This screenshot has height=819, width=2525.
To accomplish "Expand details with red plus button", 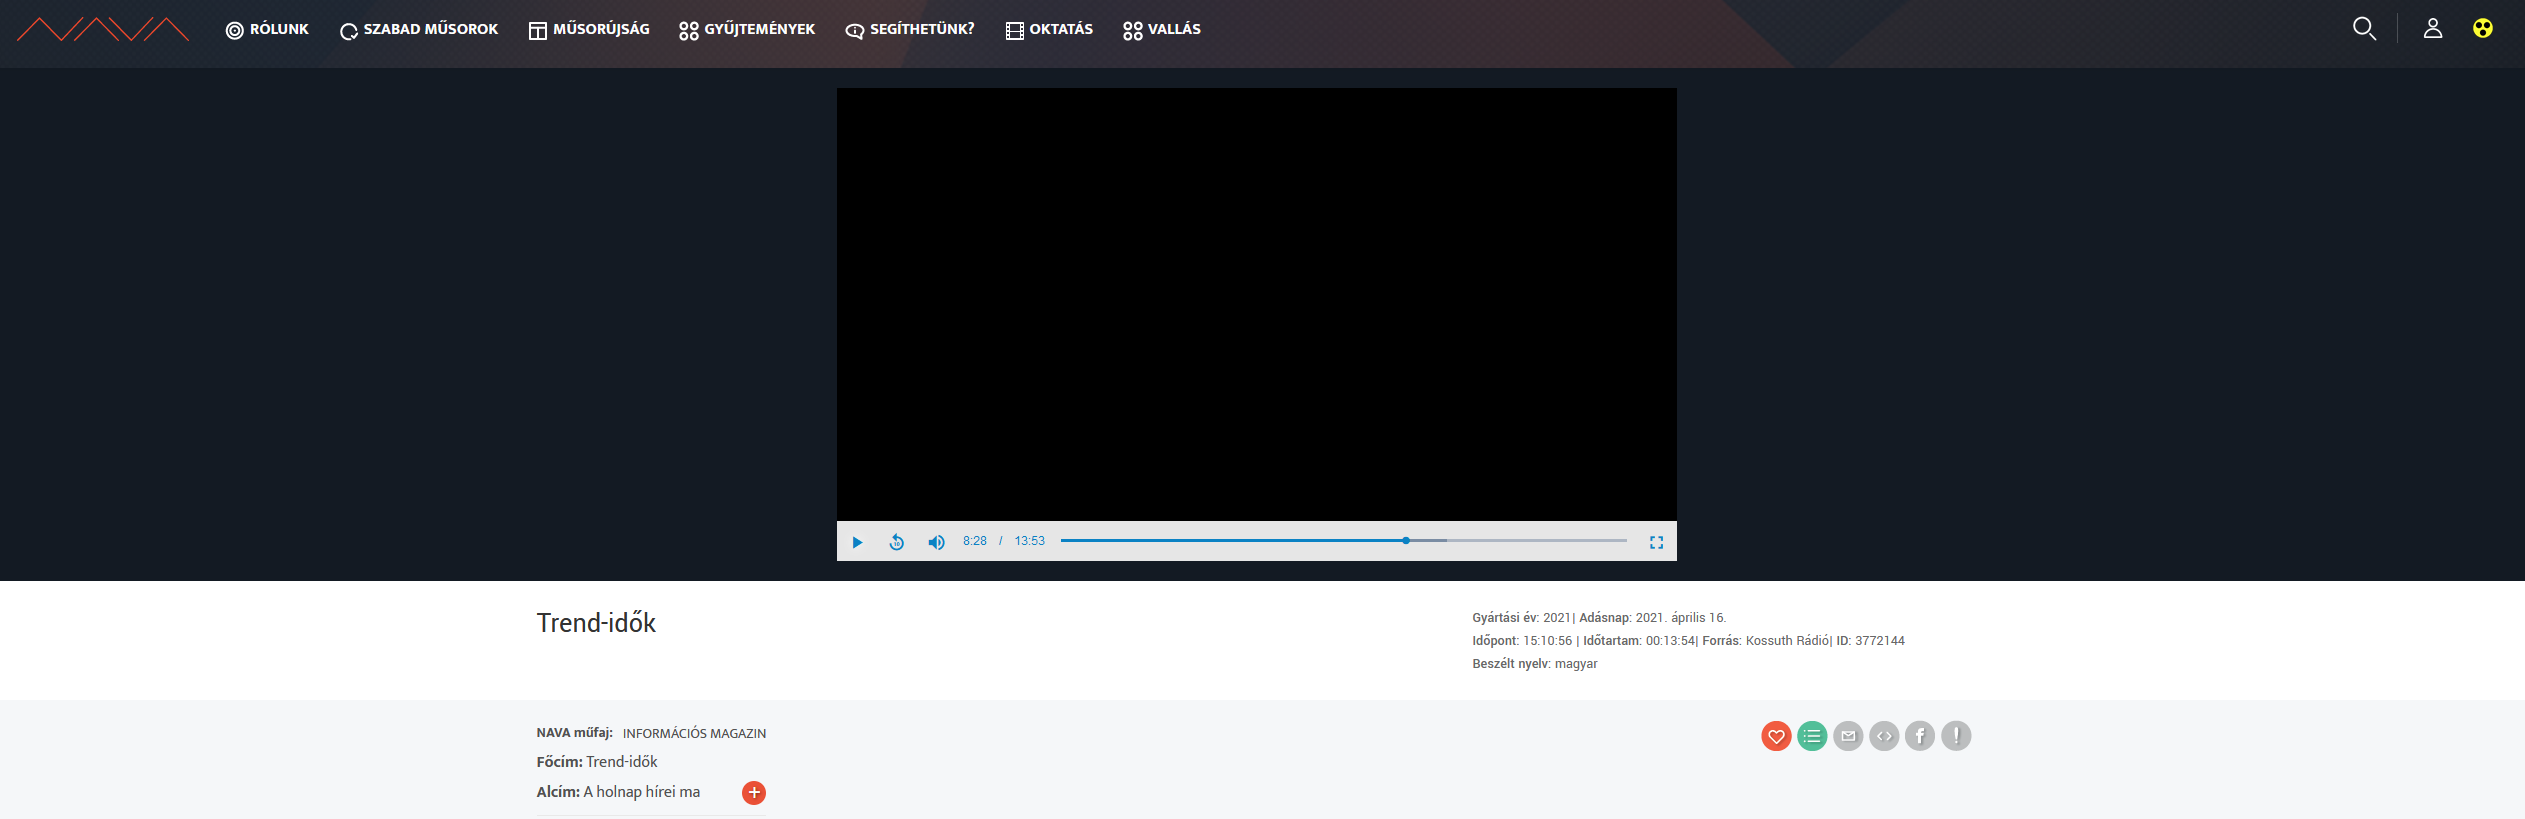I will (754, 793).
